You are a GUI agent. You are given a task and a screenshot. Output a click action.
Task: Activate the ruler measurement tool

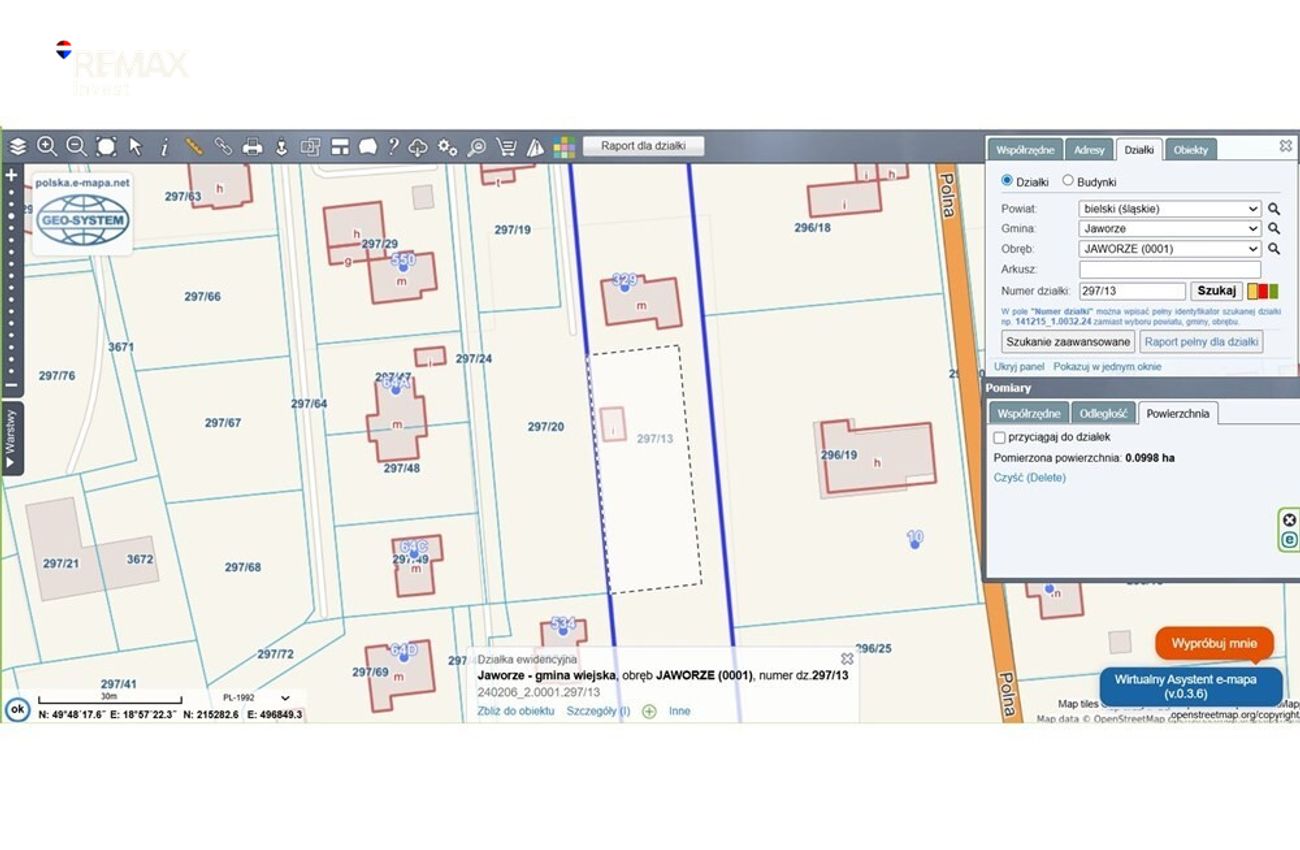point(194,147)
